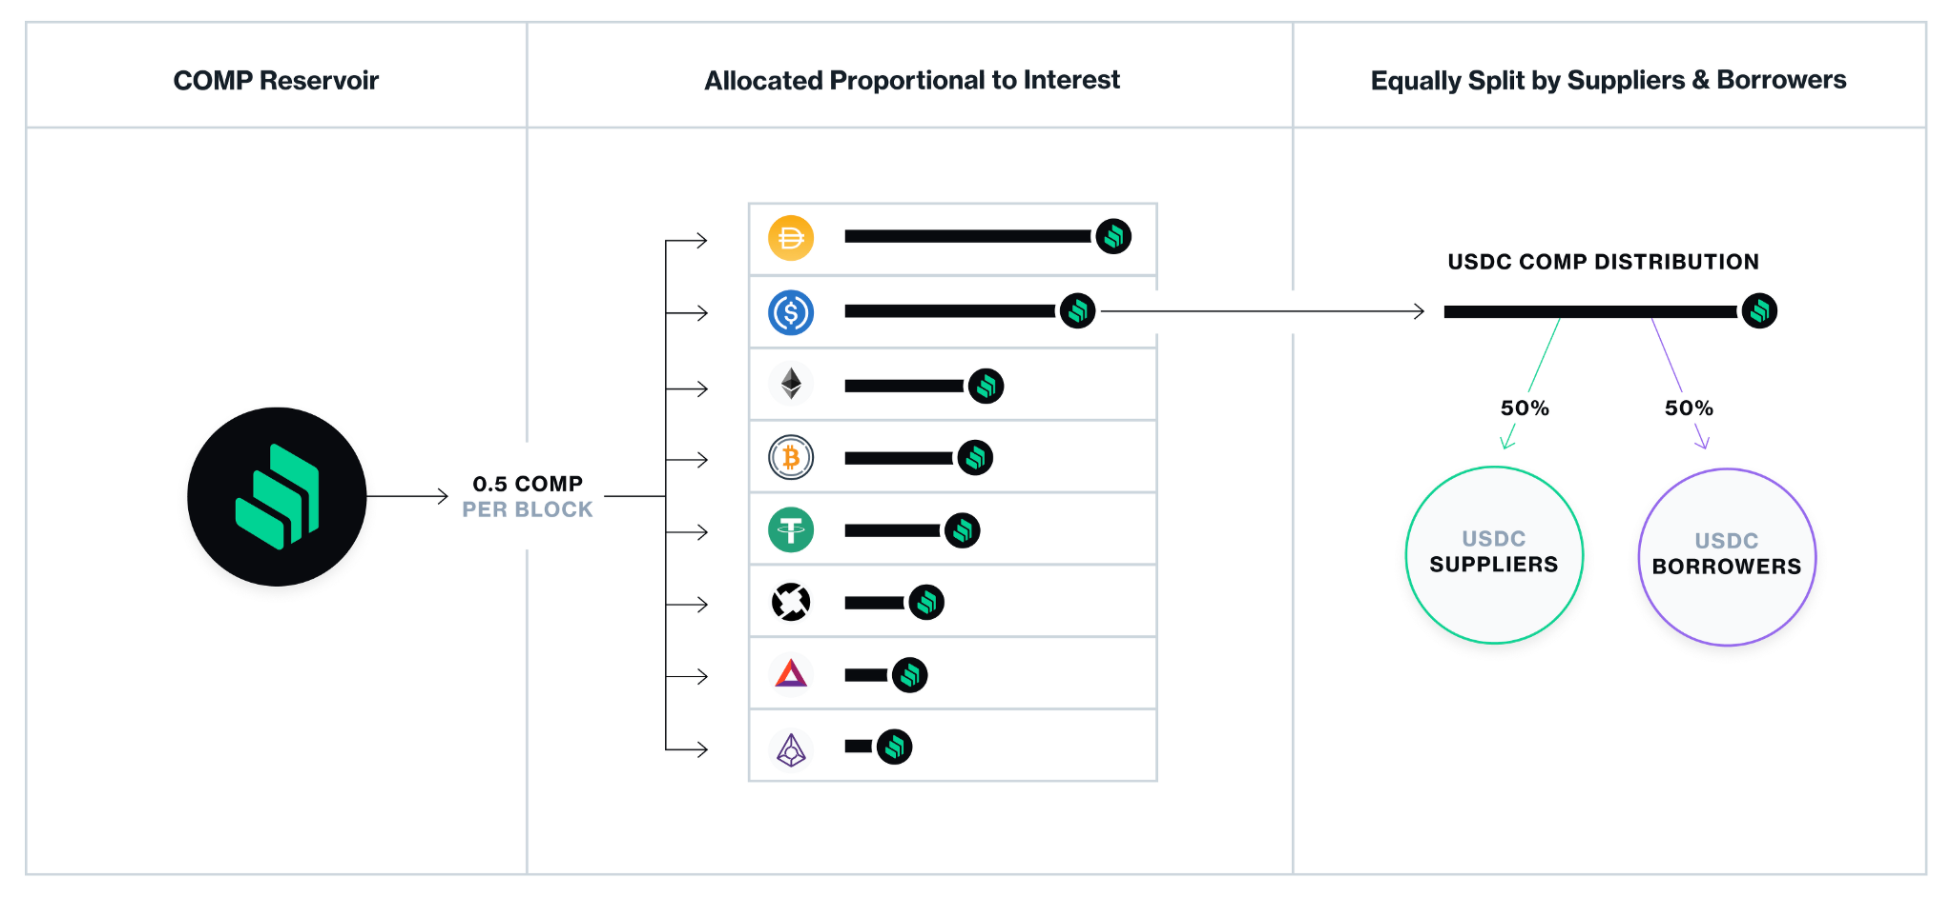Image resolution: width=1960 pixels, height=910 pixels.
Task: Click the 50% label above the Suppliers circle
Action: point(1524,408)
